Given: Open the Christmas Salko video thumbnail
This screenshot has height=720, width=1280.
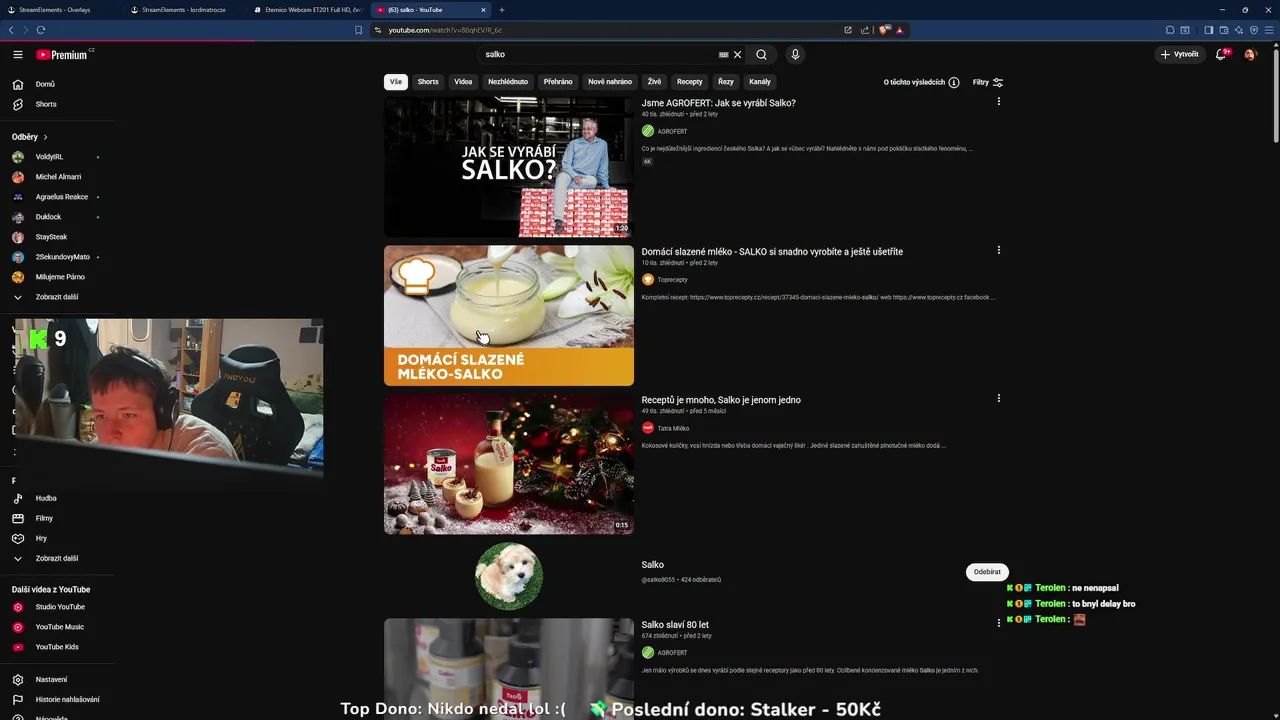Looking at the screenshot, I should (x=509, y=464).
